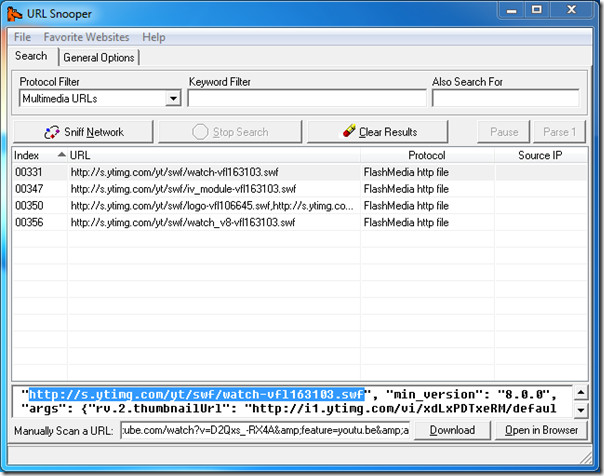Open the Help menu
The image size is (604, 476).
(x=154, y=37)
